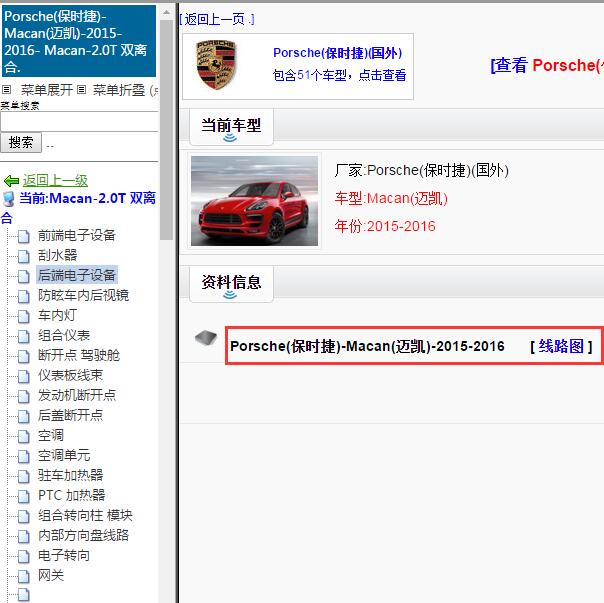Click Porsche(保时捷)-Macan(迈凯)-2015-2016 entry text
Viewport: 604px width, 603px height.
367,346
